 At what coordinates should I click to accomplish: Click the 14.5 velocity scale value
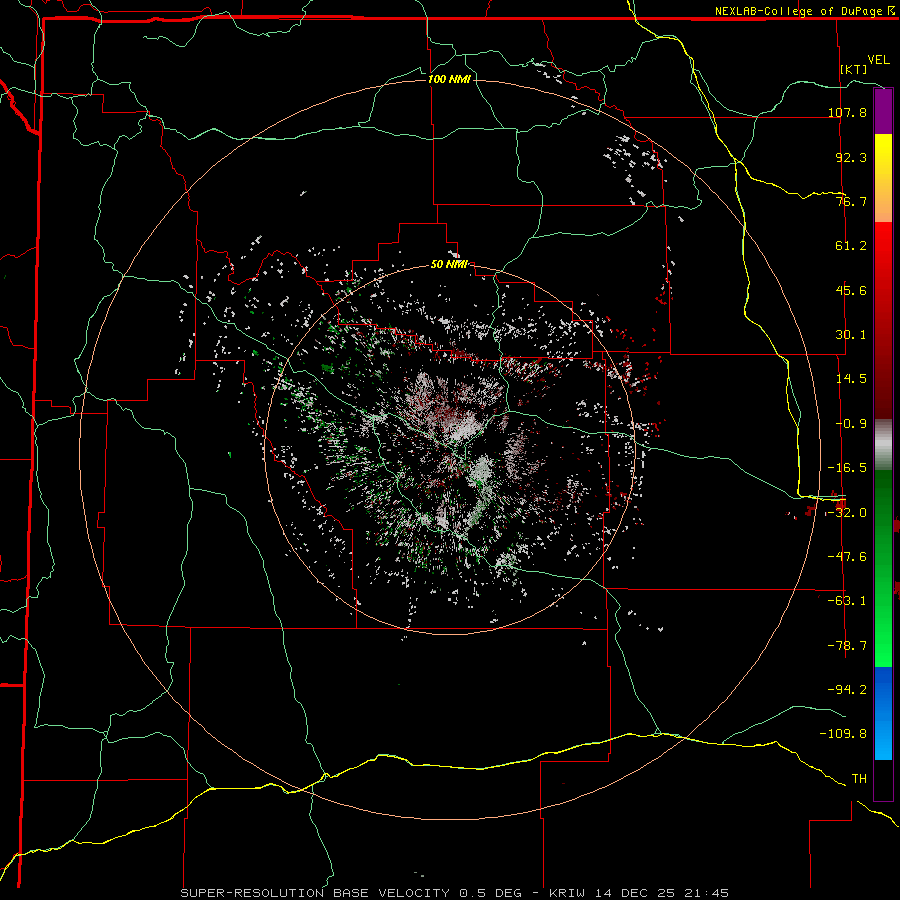(851, 379)
